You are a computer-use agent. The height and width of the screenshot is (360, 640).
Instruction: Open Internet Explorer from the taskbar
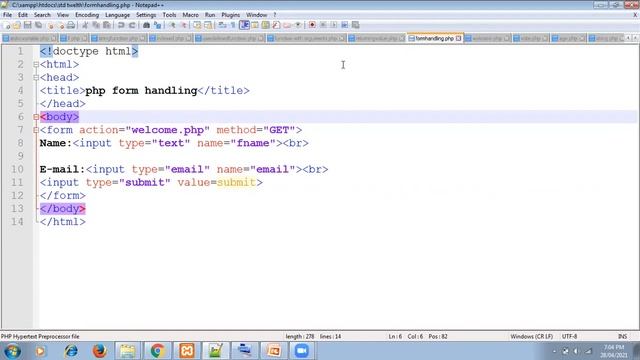[71, 351]
